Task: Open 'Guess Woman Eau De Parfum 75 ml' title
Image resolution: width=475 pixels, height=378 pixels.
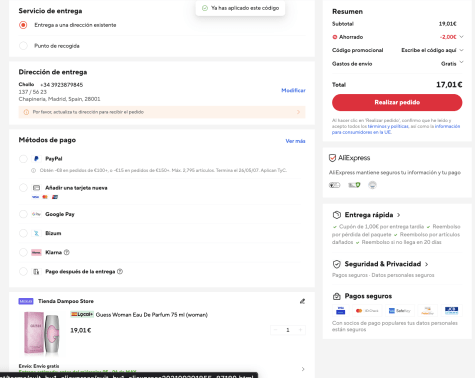Action: click(x=152, y=315)
